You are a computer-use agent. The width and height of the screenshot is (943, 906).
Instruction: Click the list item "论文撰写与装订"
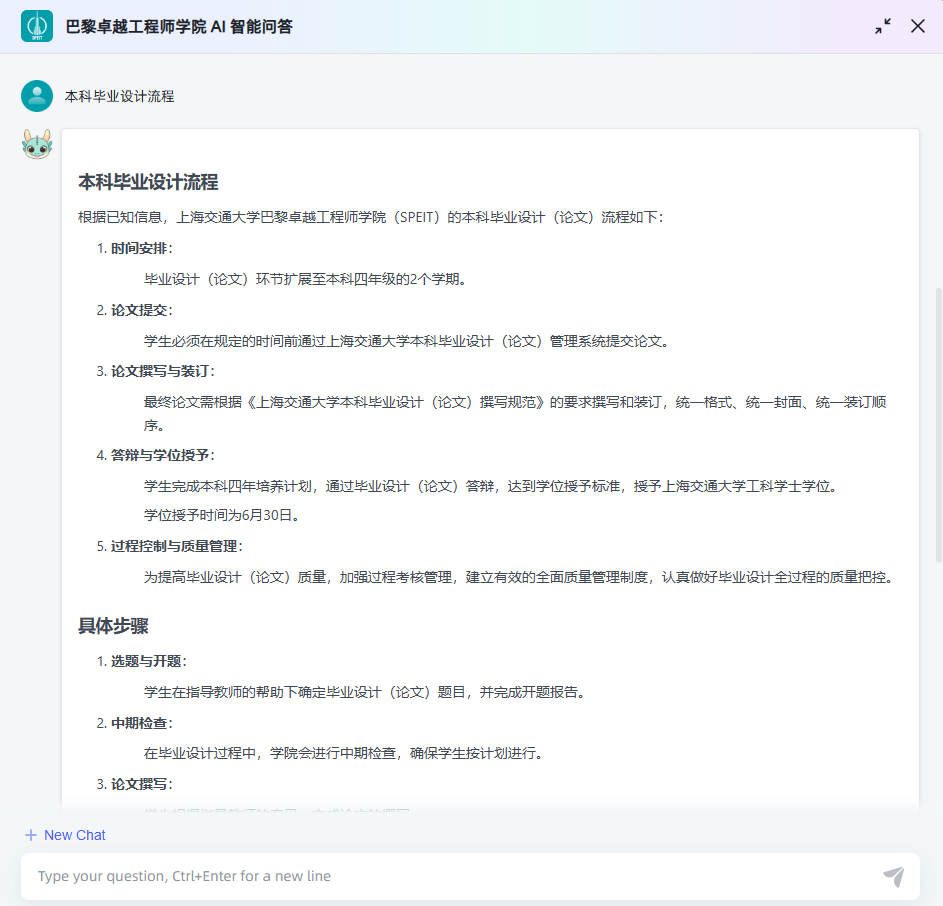[x=162, y=371]
